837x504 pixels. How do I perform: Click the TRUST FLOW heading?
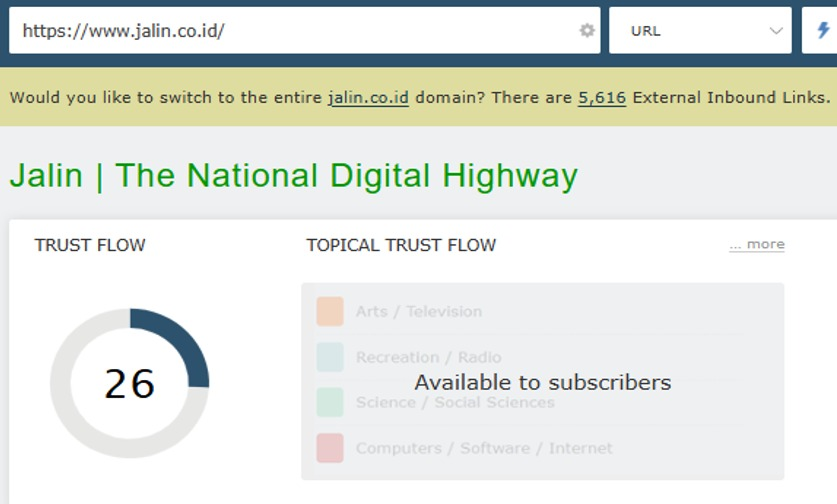[x=90, y=245]
